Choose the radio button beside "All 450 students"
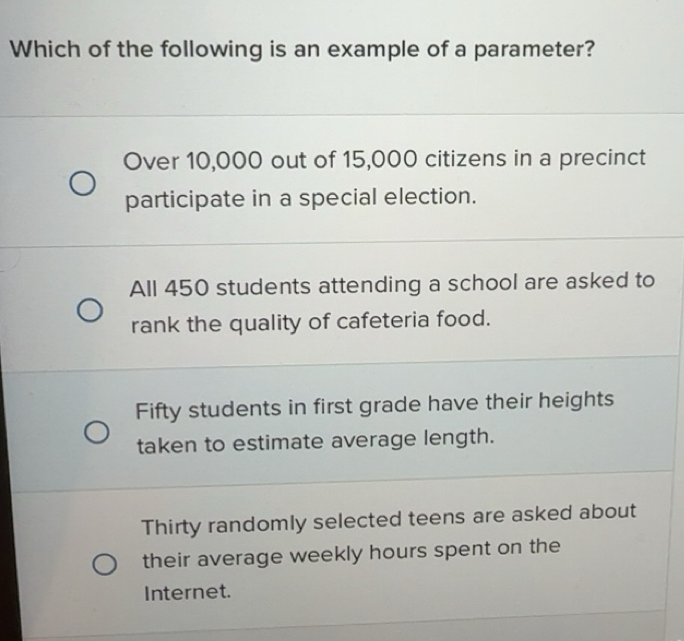The width and height of the screenshot is (684, 641). [89, 309]
